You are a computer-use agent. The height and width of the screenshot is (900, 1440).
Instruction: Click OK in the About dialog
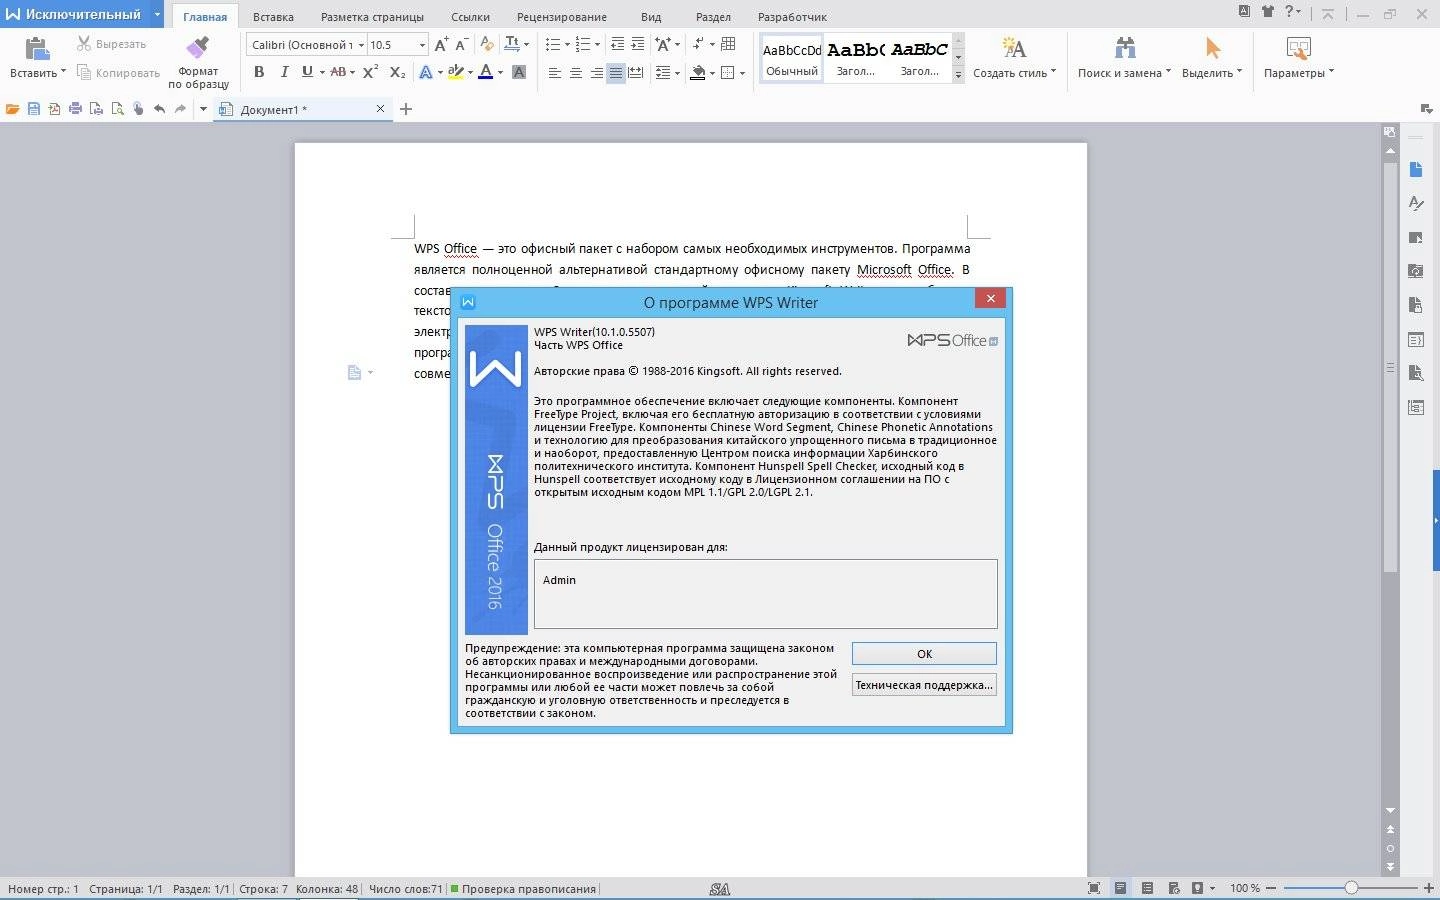pyautogui.click(x=924, y=653)
